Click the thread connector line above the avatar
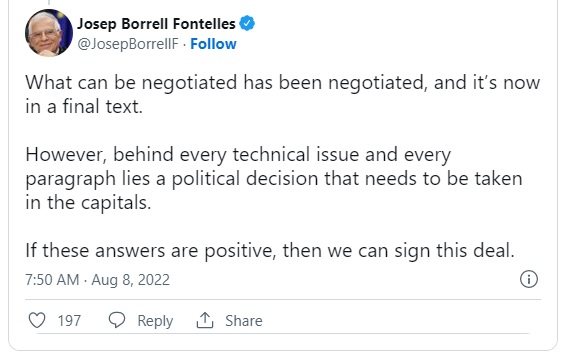 tap(49, 2)
